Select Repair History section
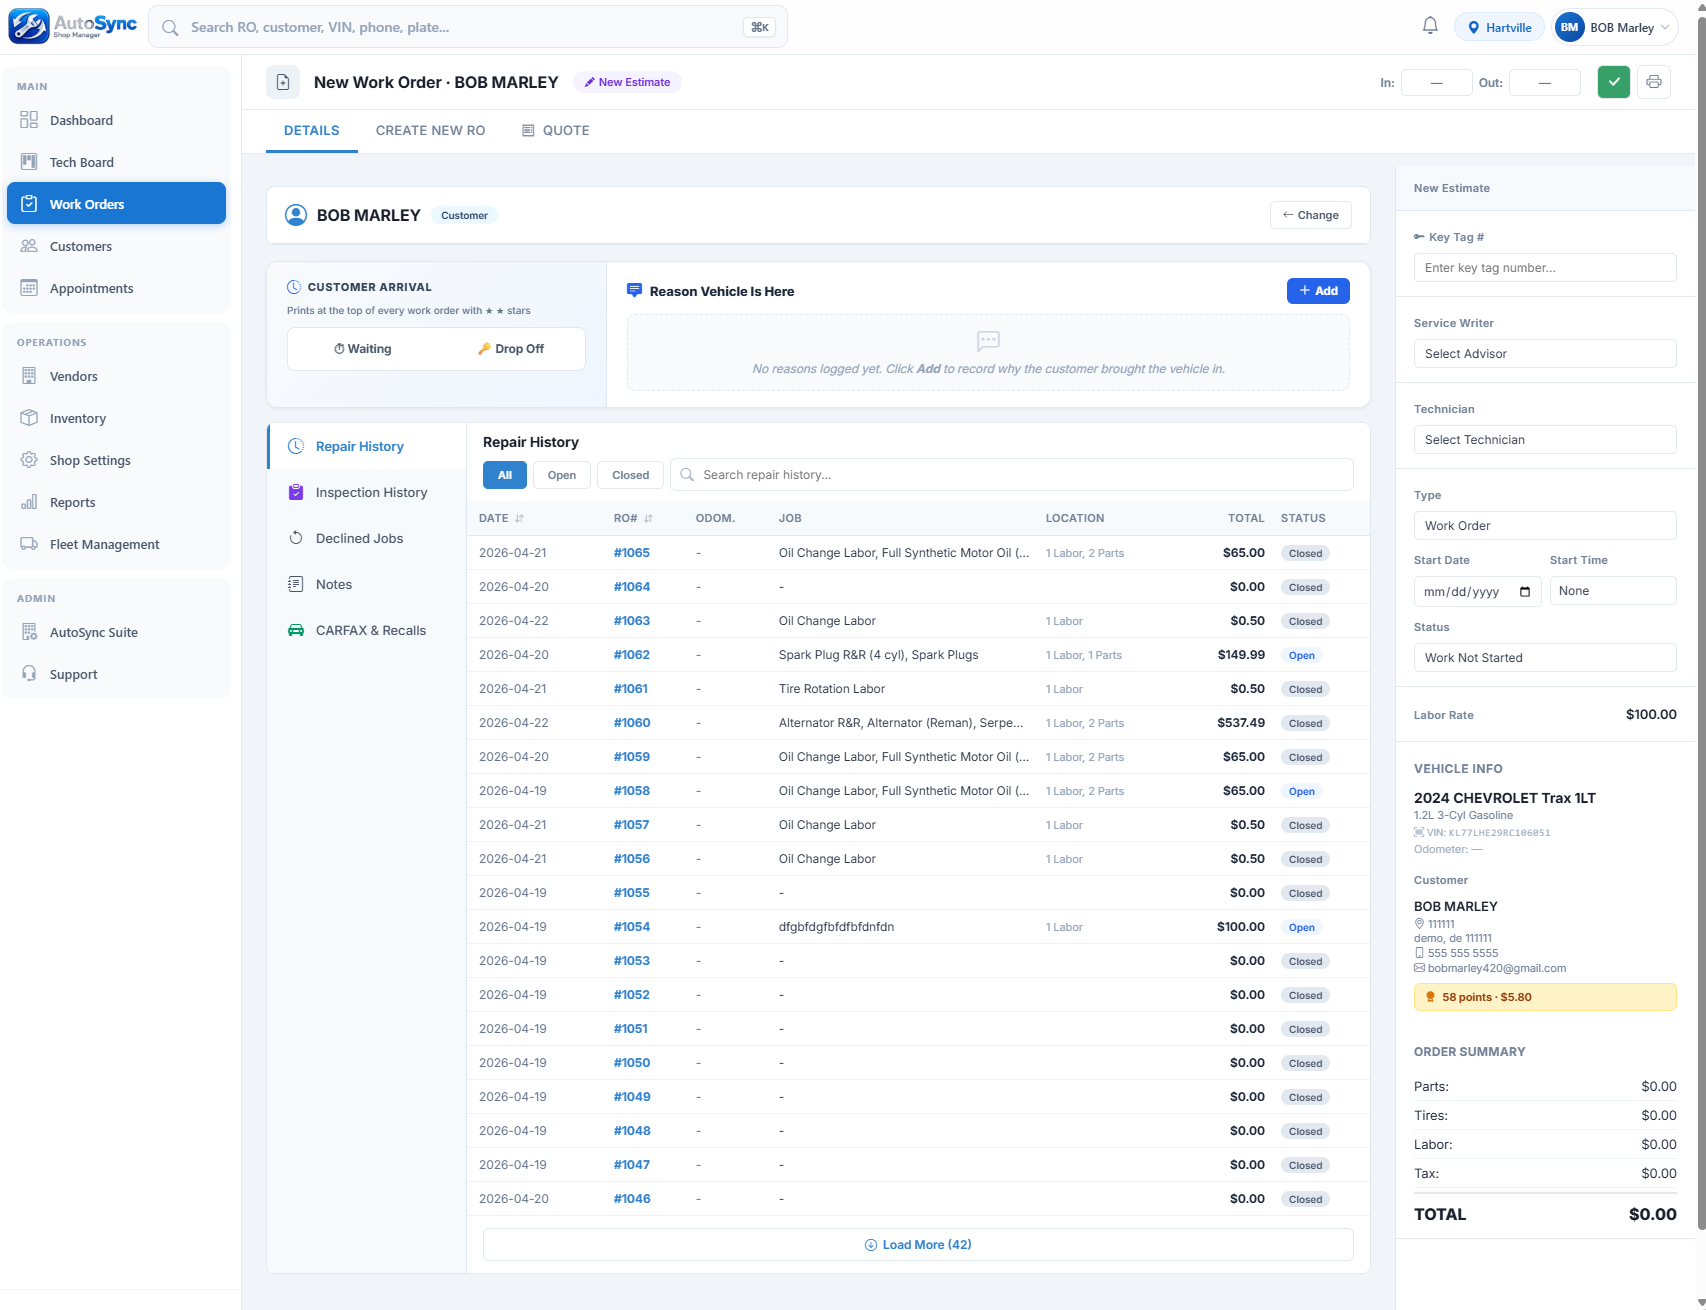This screenshot has height=1310, width=1706. click(367, 446)
